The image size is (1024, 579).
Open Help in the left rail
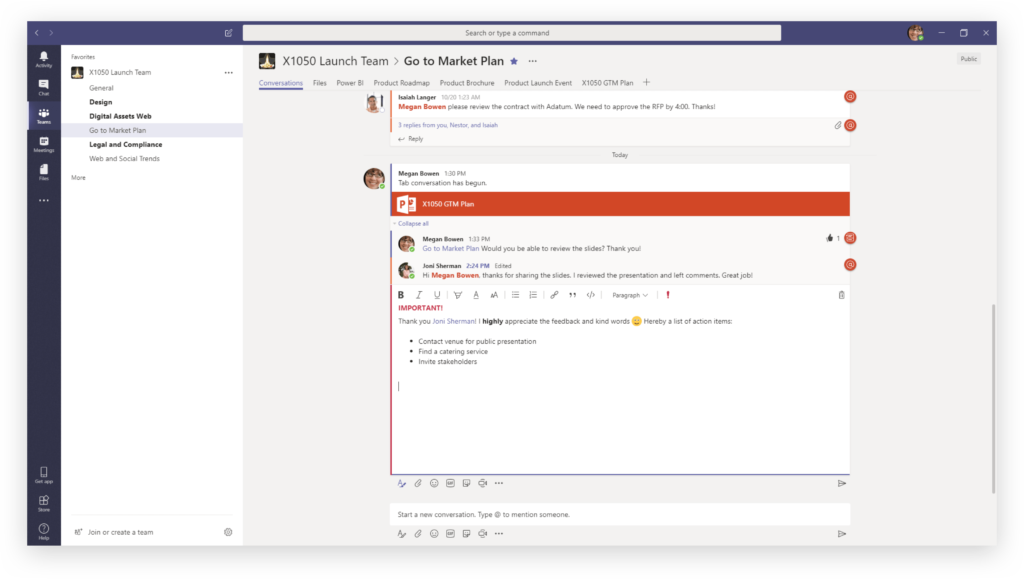pos(44,531)
